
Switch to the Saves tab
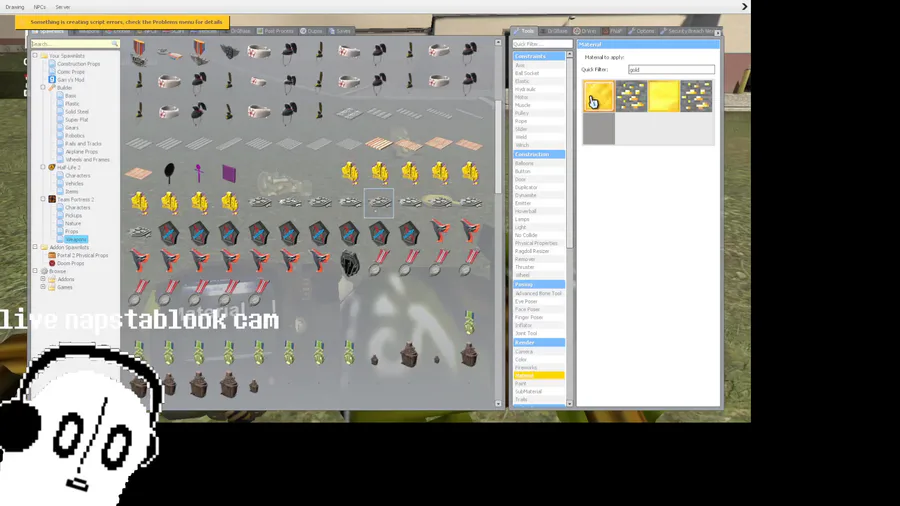[x=339, y=31]
